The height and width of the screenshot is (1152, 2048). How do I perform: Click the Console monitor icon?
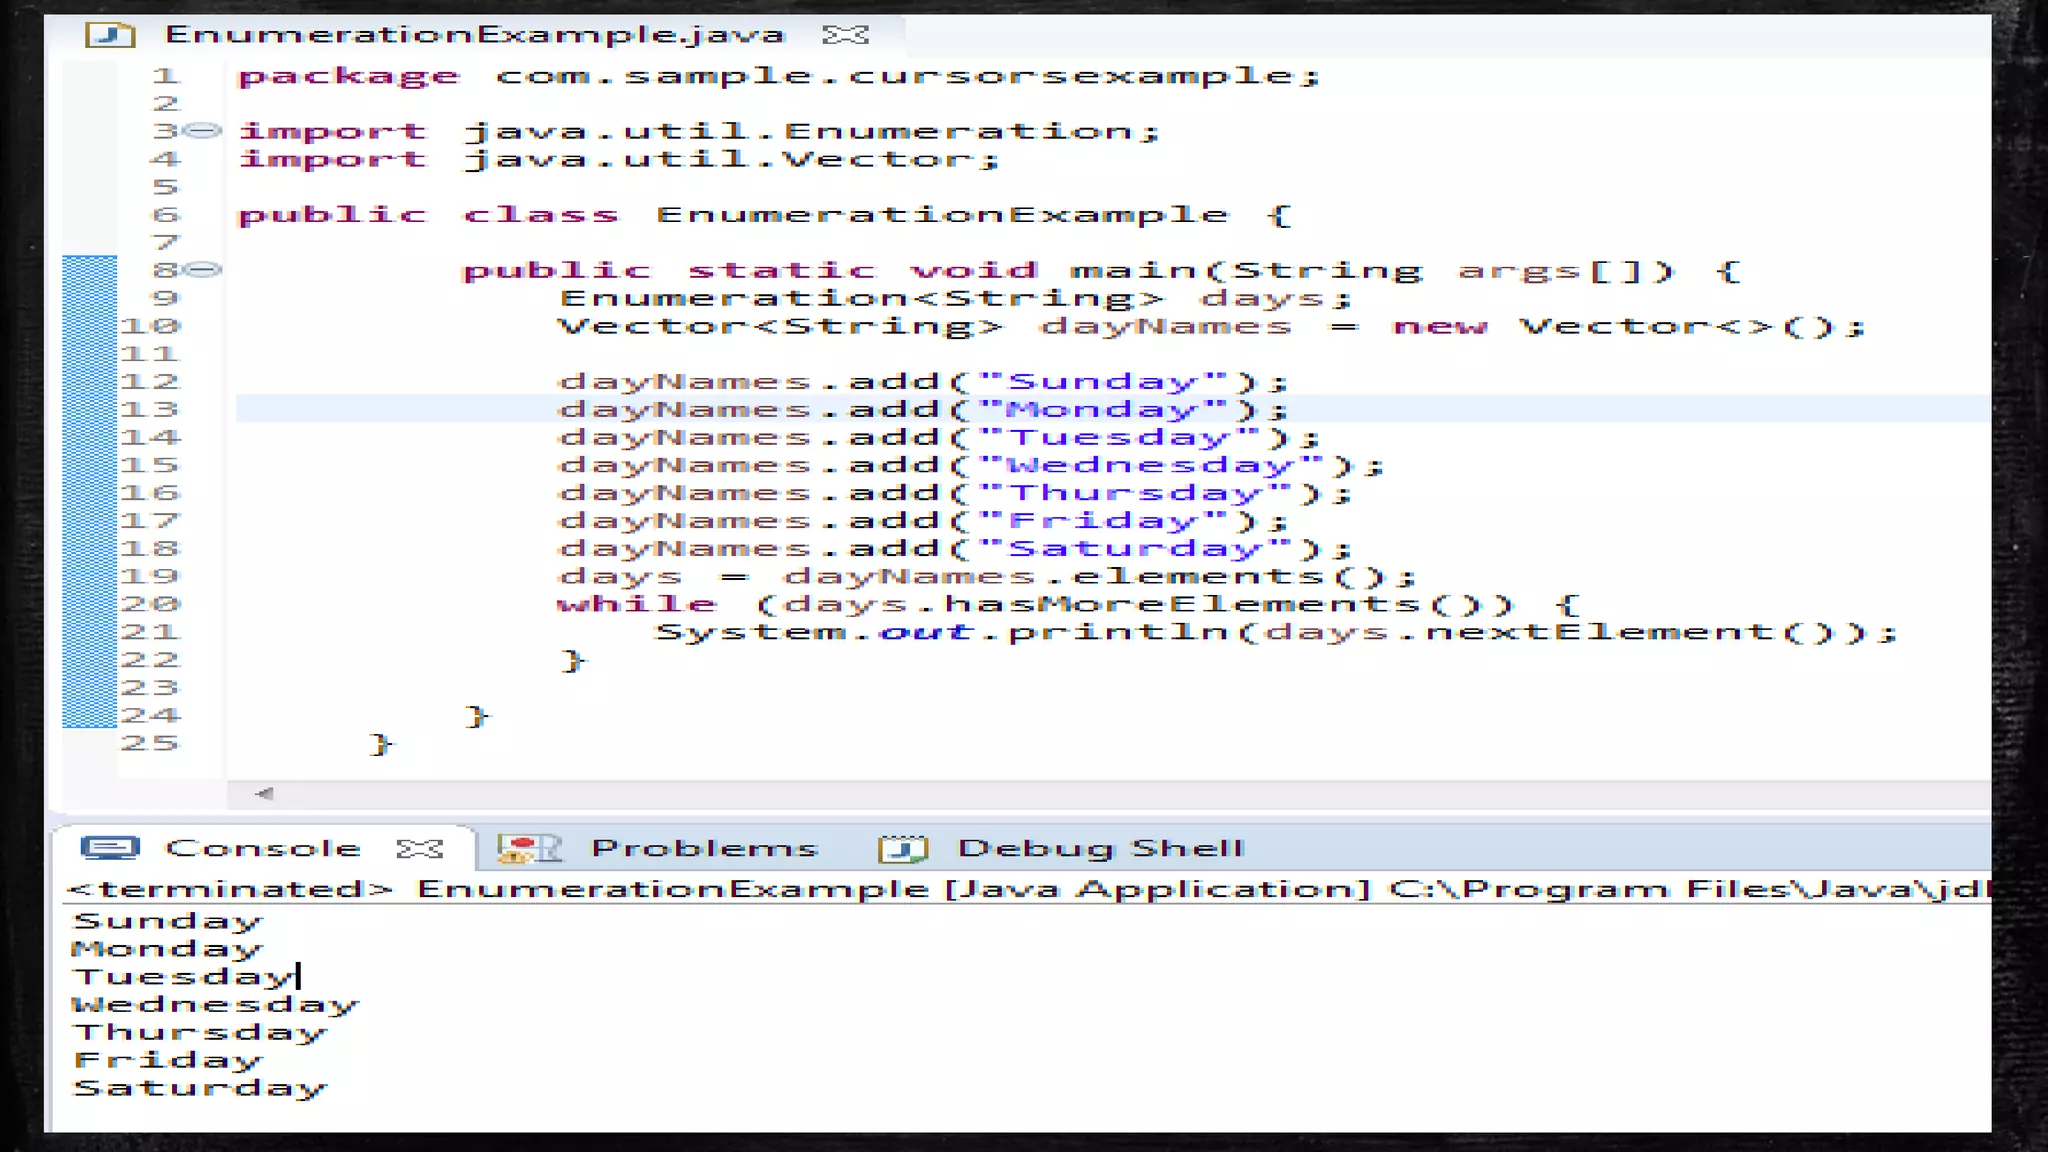110,849
